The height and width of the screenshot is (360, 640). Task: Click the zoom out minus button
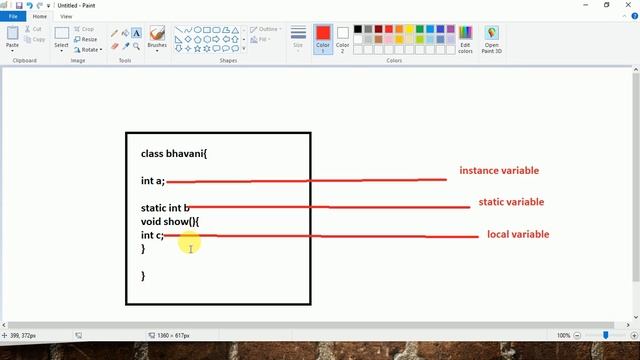[577, 336]
